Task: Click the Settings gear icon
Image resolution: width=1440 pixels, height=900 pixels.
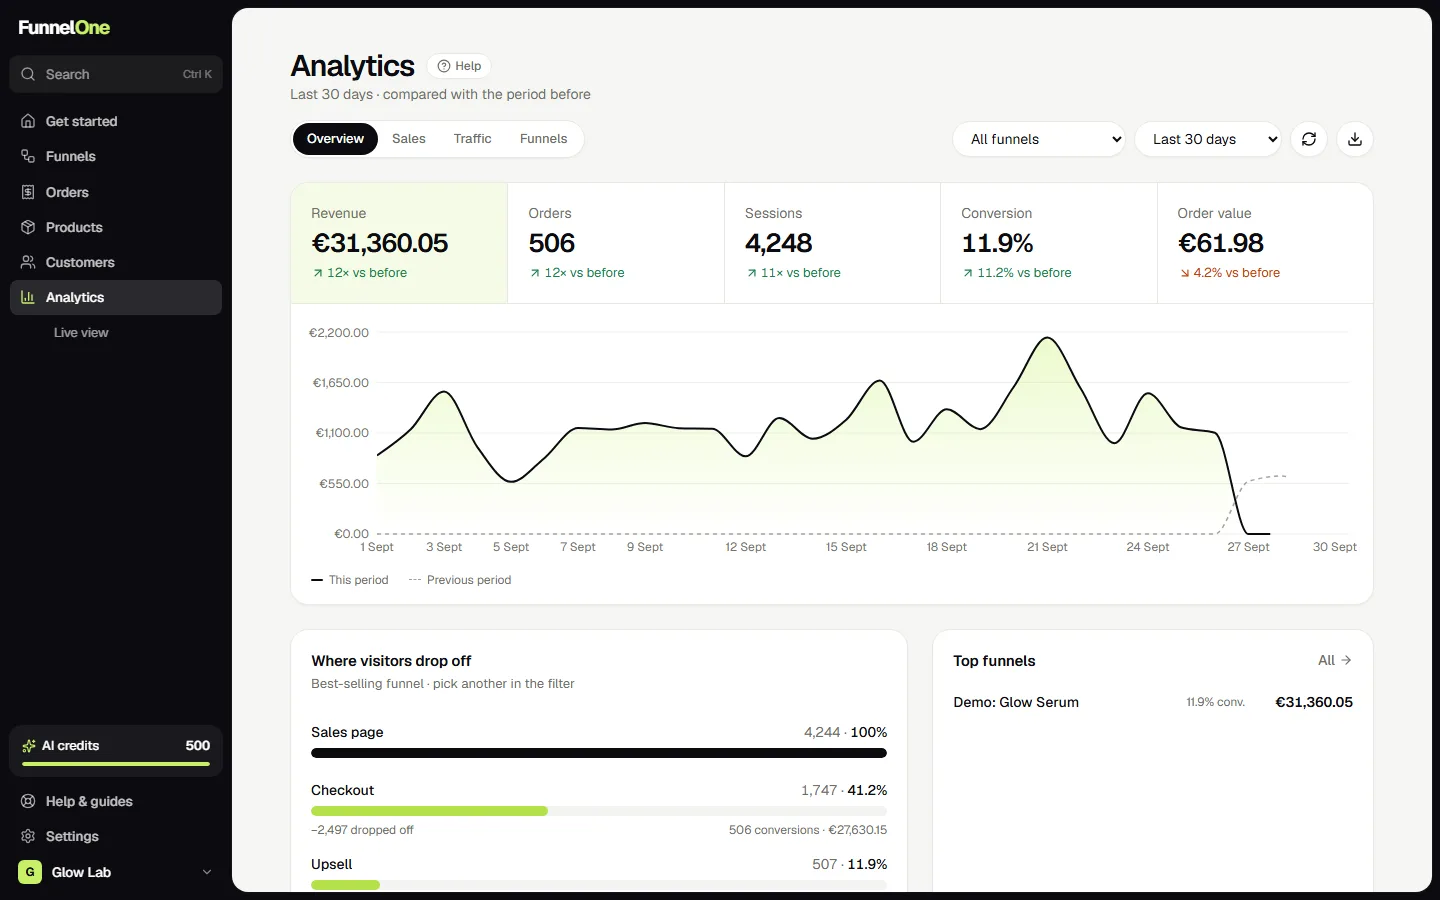Action: [x=28, y=836]
